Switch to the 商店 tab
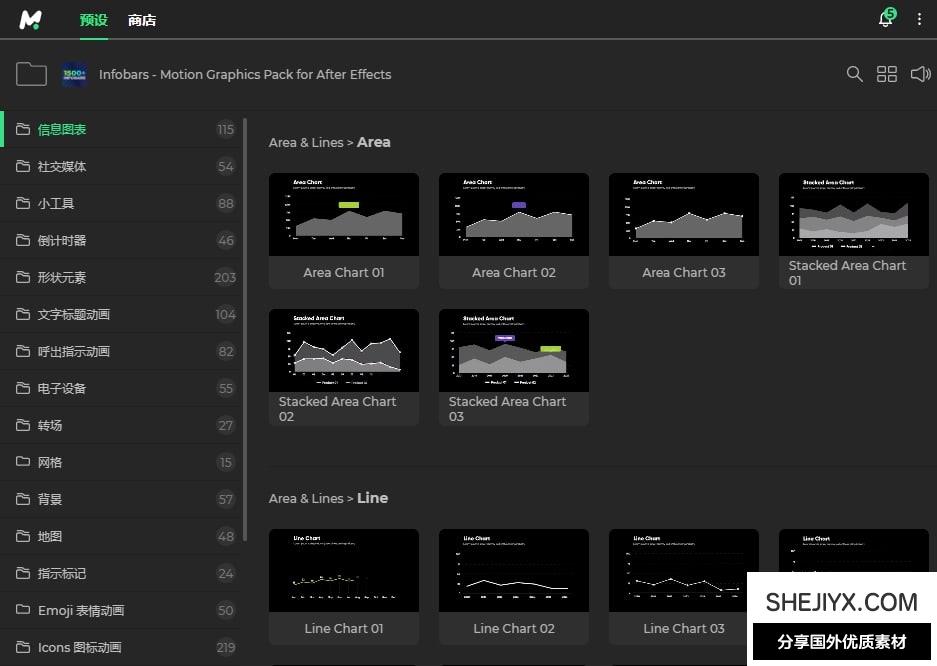937x666 pixels. (x=142, y=20)
